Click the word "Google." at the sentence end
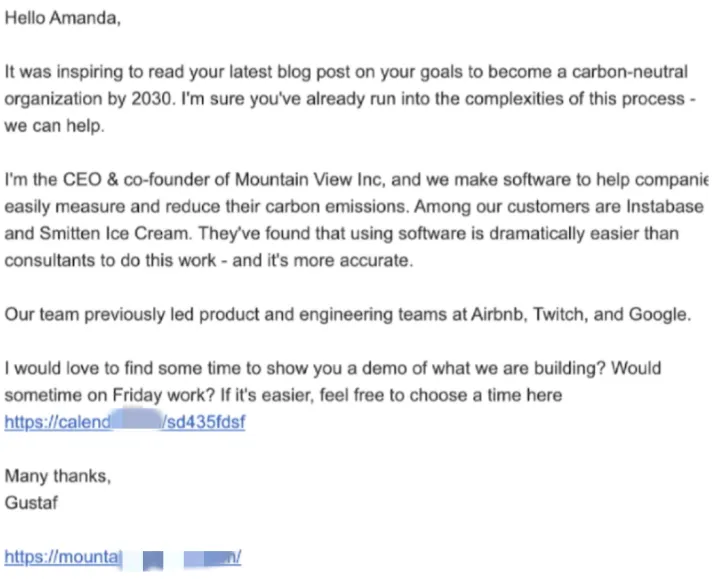The width and height of the screenshot is (720, 579). [x=660, y=315]
